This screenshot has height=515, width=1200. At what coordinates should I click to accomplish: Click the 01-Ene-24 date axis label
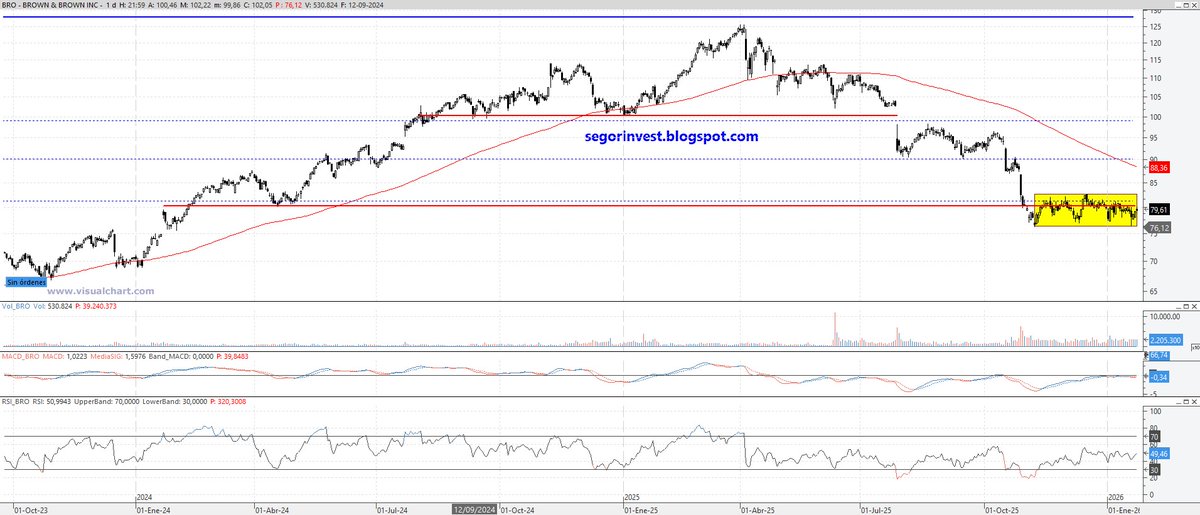tap(154, 509)
